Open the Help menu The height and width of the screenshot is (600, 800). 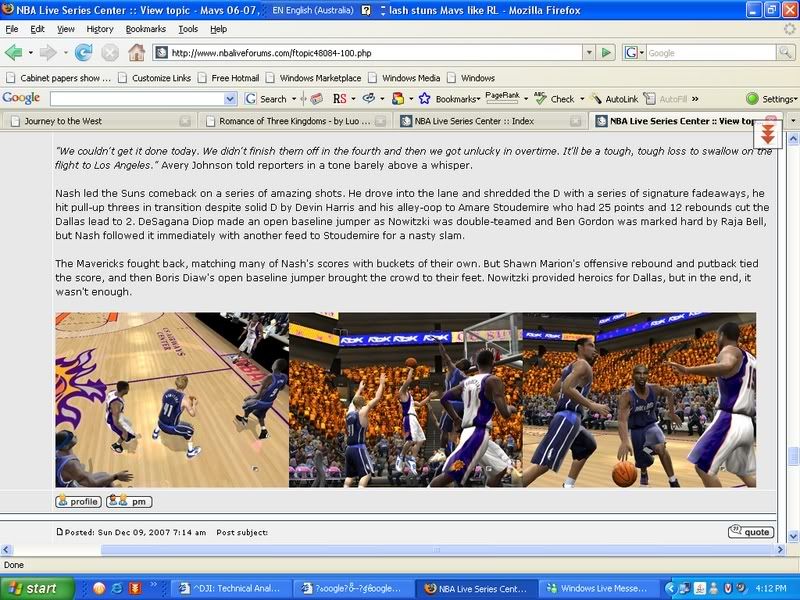(218, 29)
